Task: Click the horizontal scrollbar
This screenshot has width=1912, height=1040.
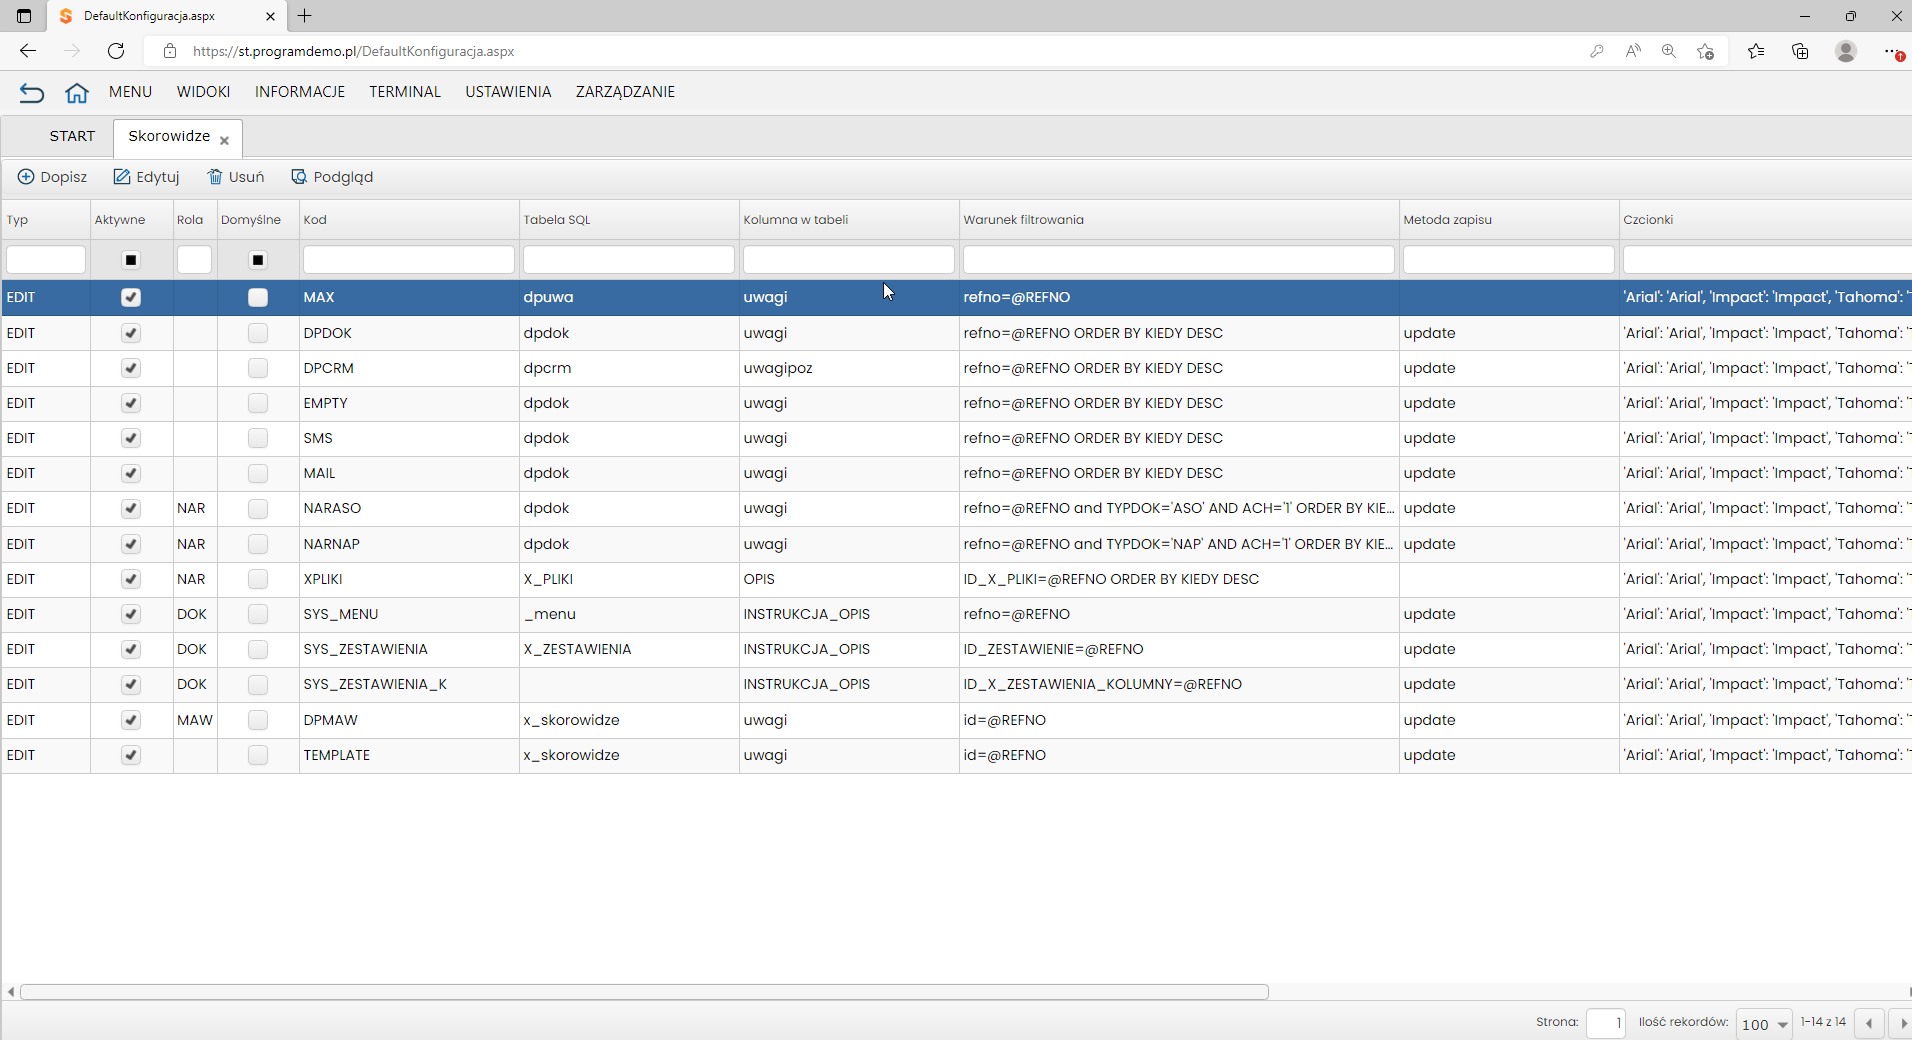Action: pyautogui.click(x=645, y=992)
